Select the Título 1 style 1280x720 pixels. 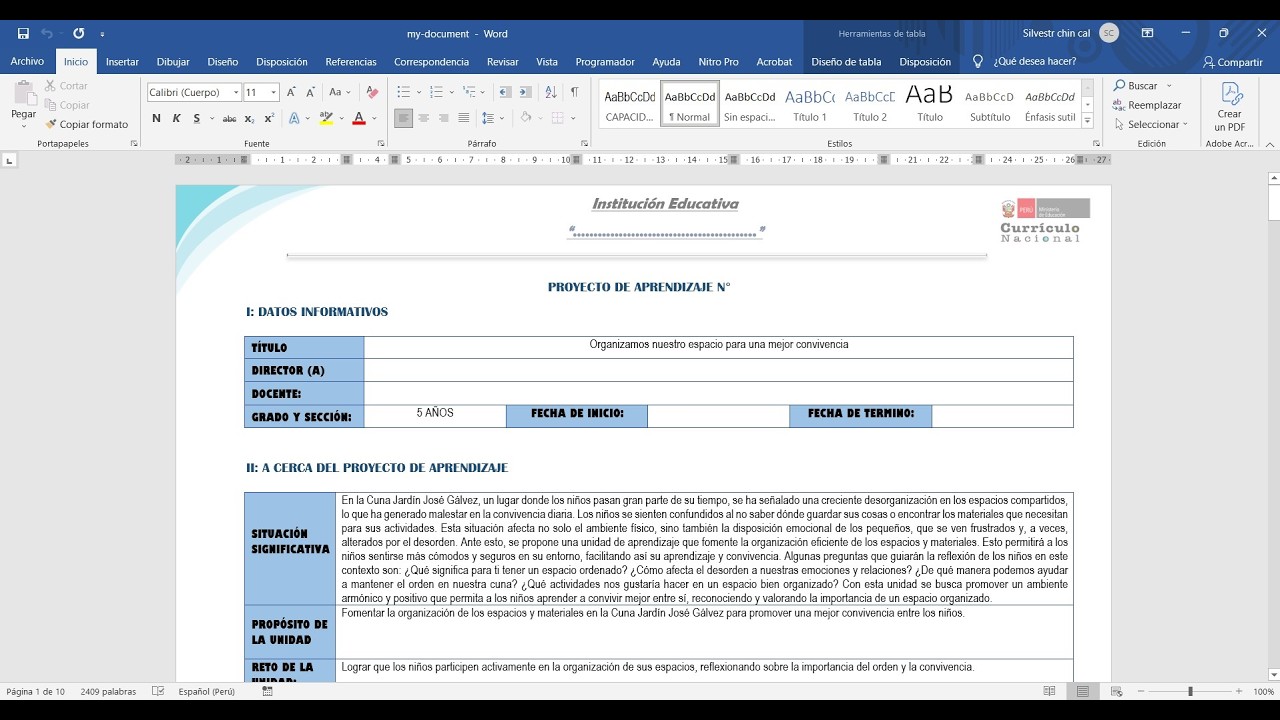click(x=810, y=104)
